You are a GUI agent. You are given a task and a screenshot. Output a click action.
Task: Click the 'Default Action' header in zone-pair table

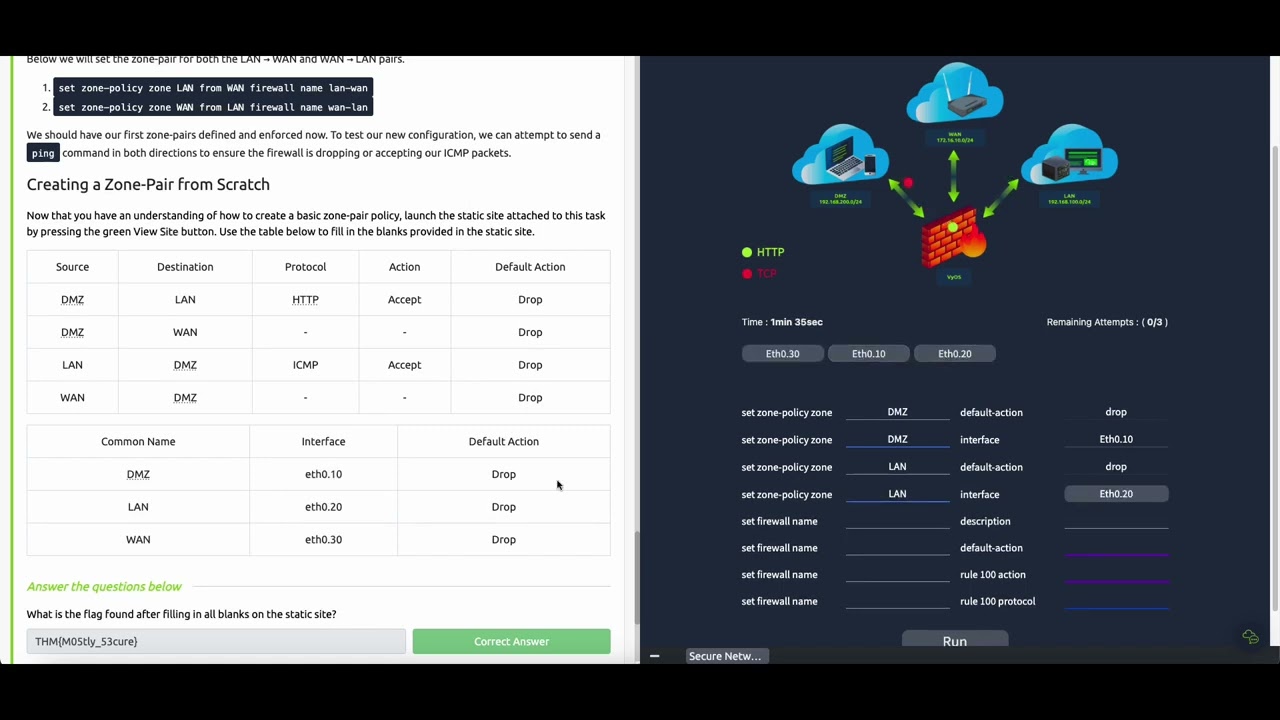coord(530,267)
